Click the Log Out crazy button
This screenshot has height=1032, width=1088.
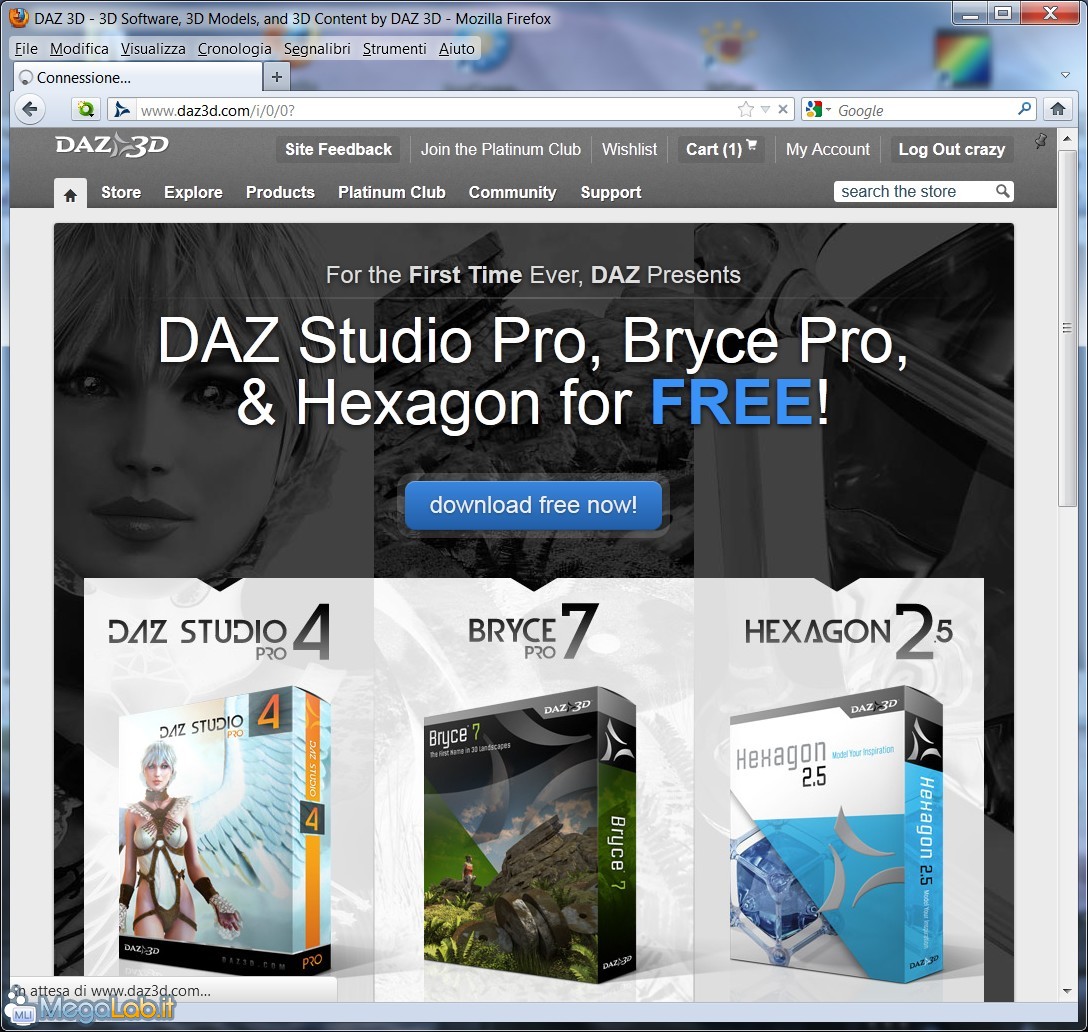950,149
